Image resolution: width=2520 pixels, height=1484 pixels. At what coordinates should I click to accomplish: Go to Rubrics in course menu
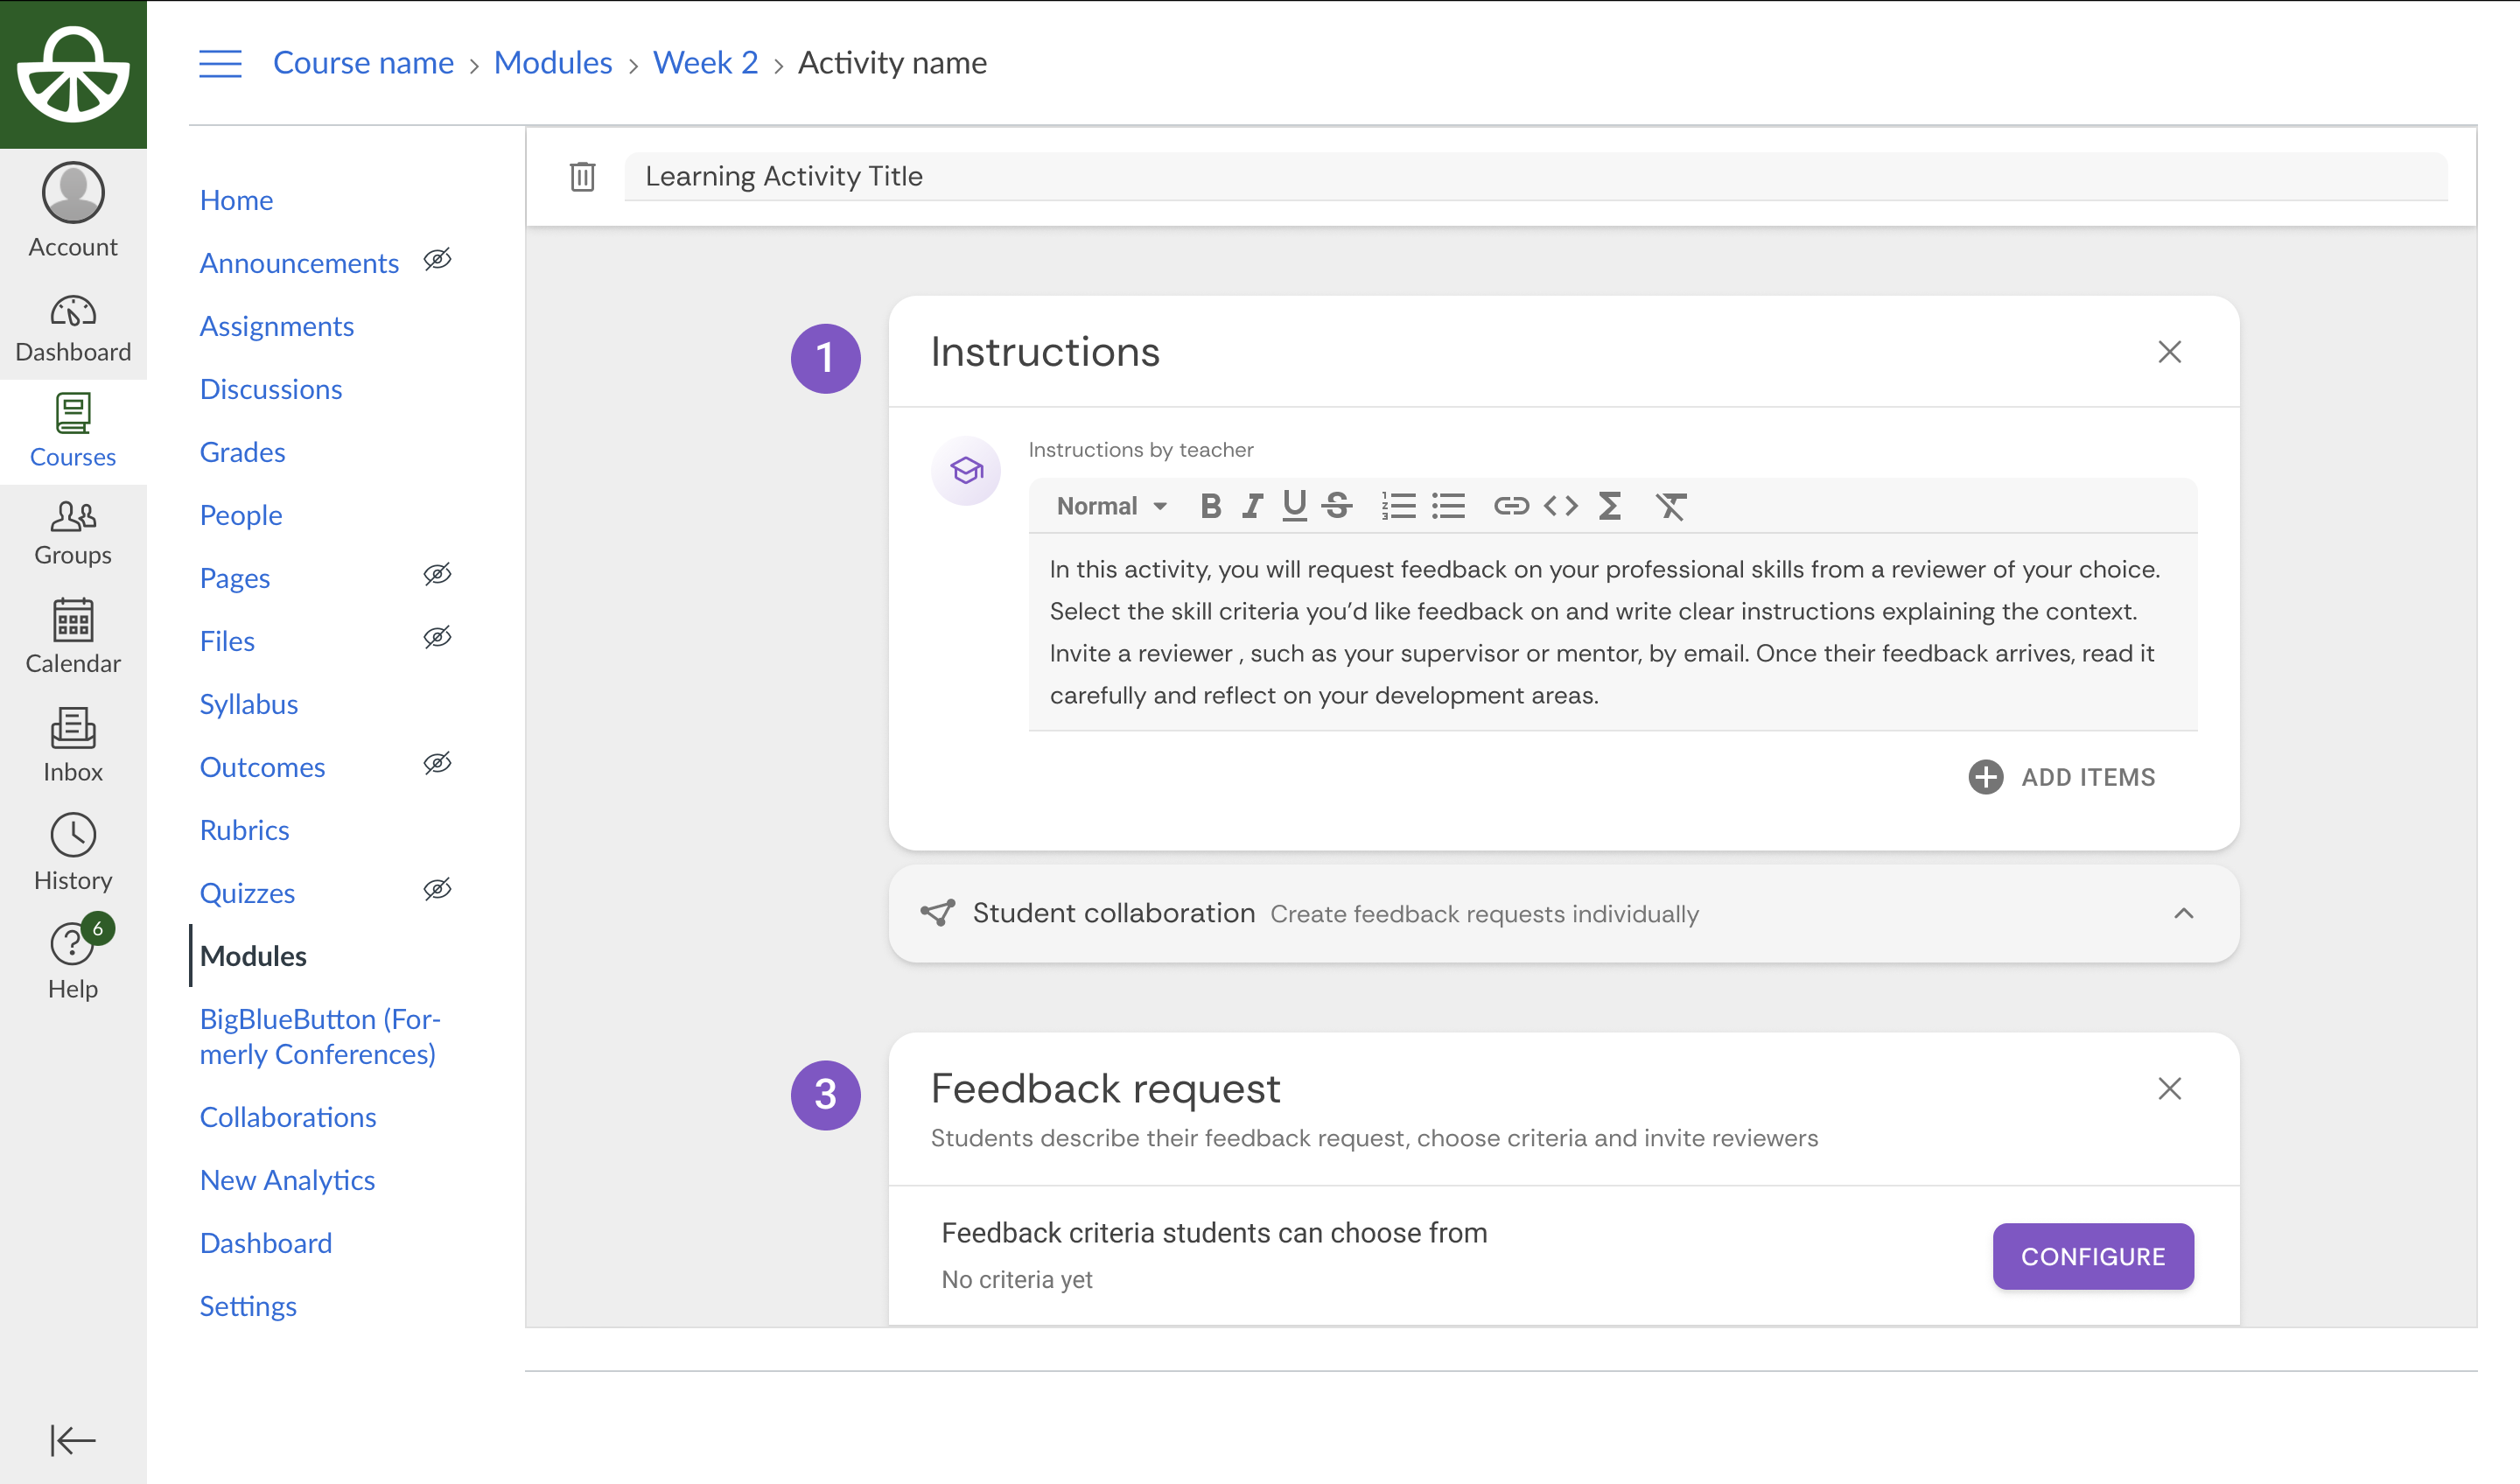point(244,830)
